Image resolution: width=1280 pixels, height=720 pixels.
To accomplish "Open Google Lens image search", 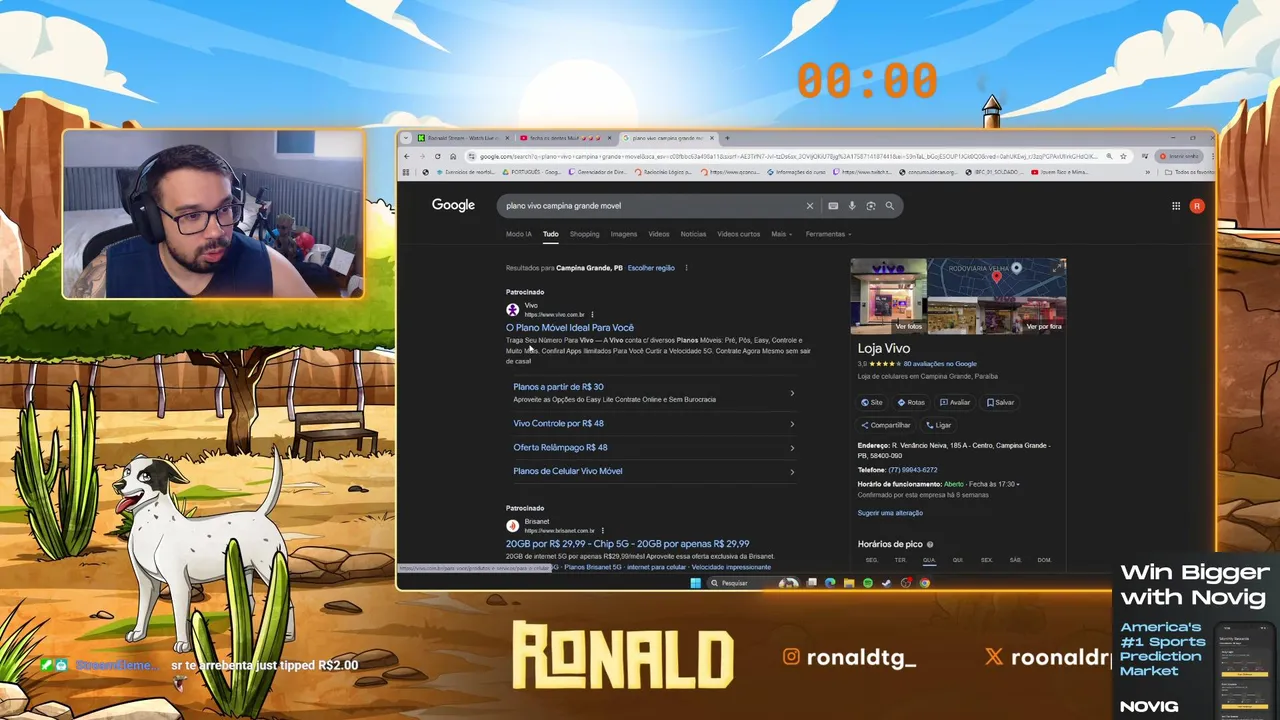I will pyautogui.click(x=871, y=206).
